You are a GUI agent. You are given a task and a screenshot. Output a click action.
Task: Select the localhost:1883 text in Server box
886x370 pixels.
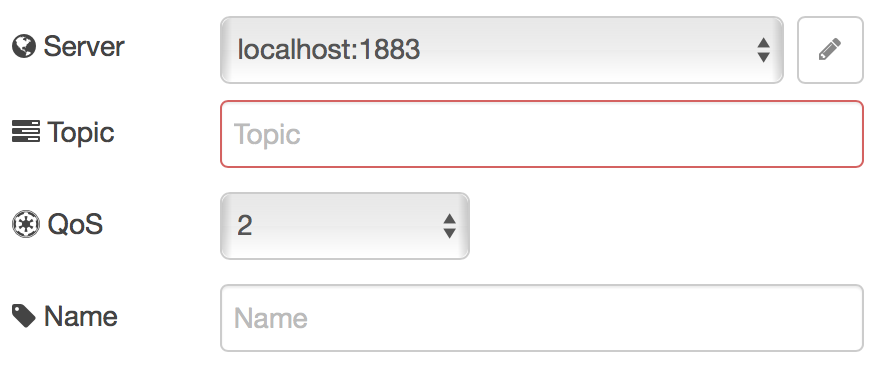pyautogui.click(x=329, y=50)
